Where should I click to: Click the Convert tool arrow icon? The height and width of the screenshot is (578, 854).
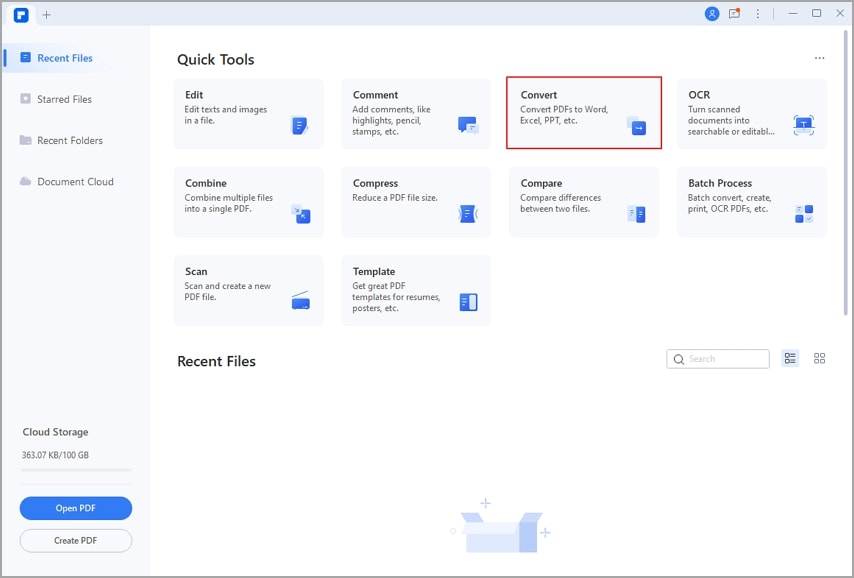636,125
